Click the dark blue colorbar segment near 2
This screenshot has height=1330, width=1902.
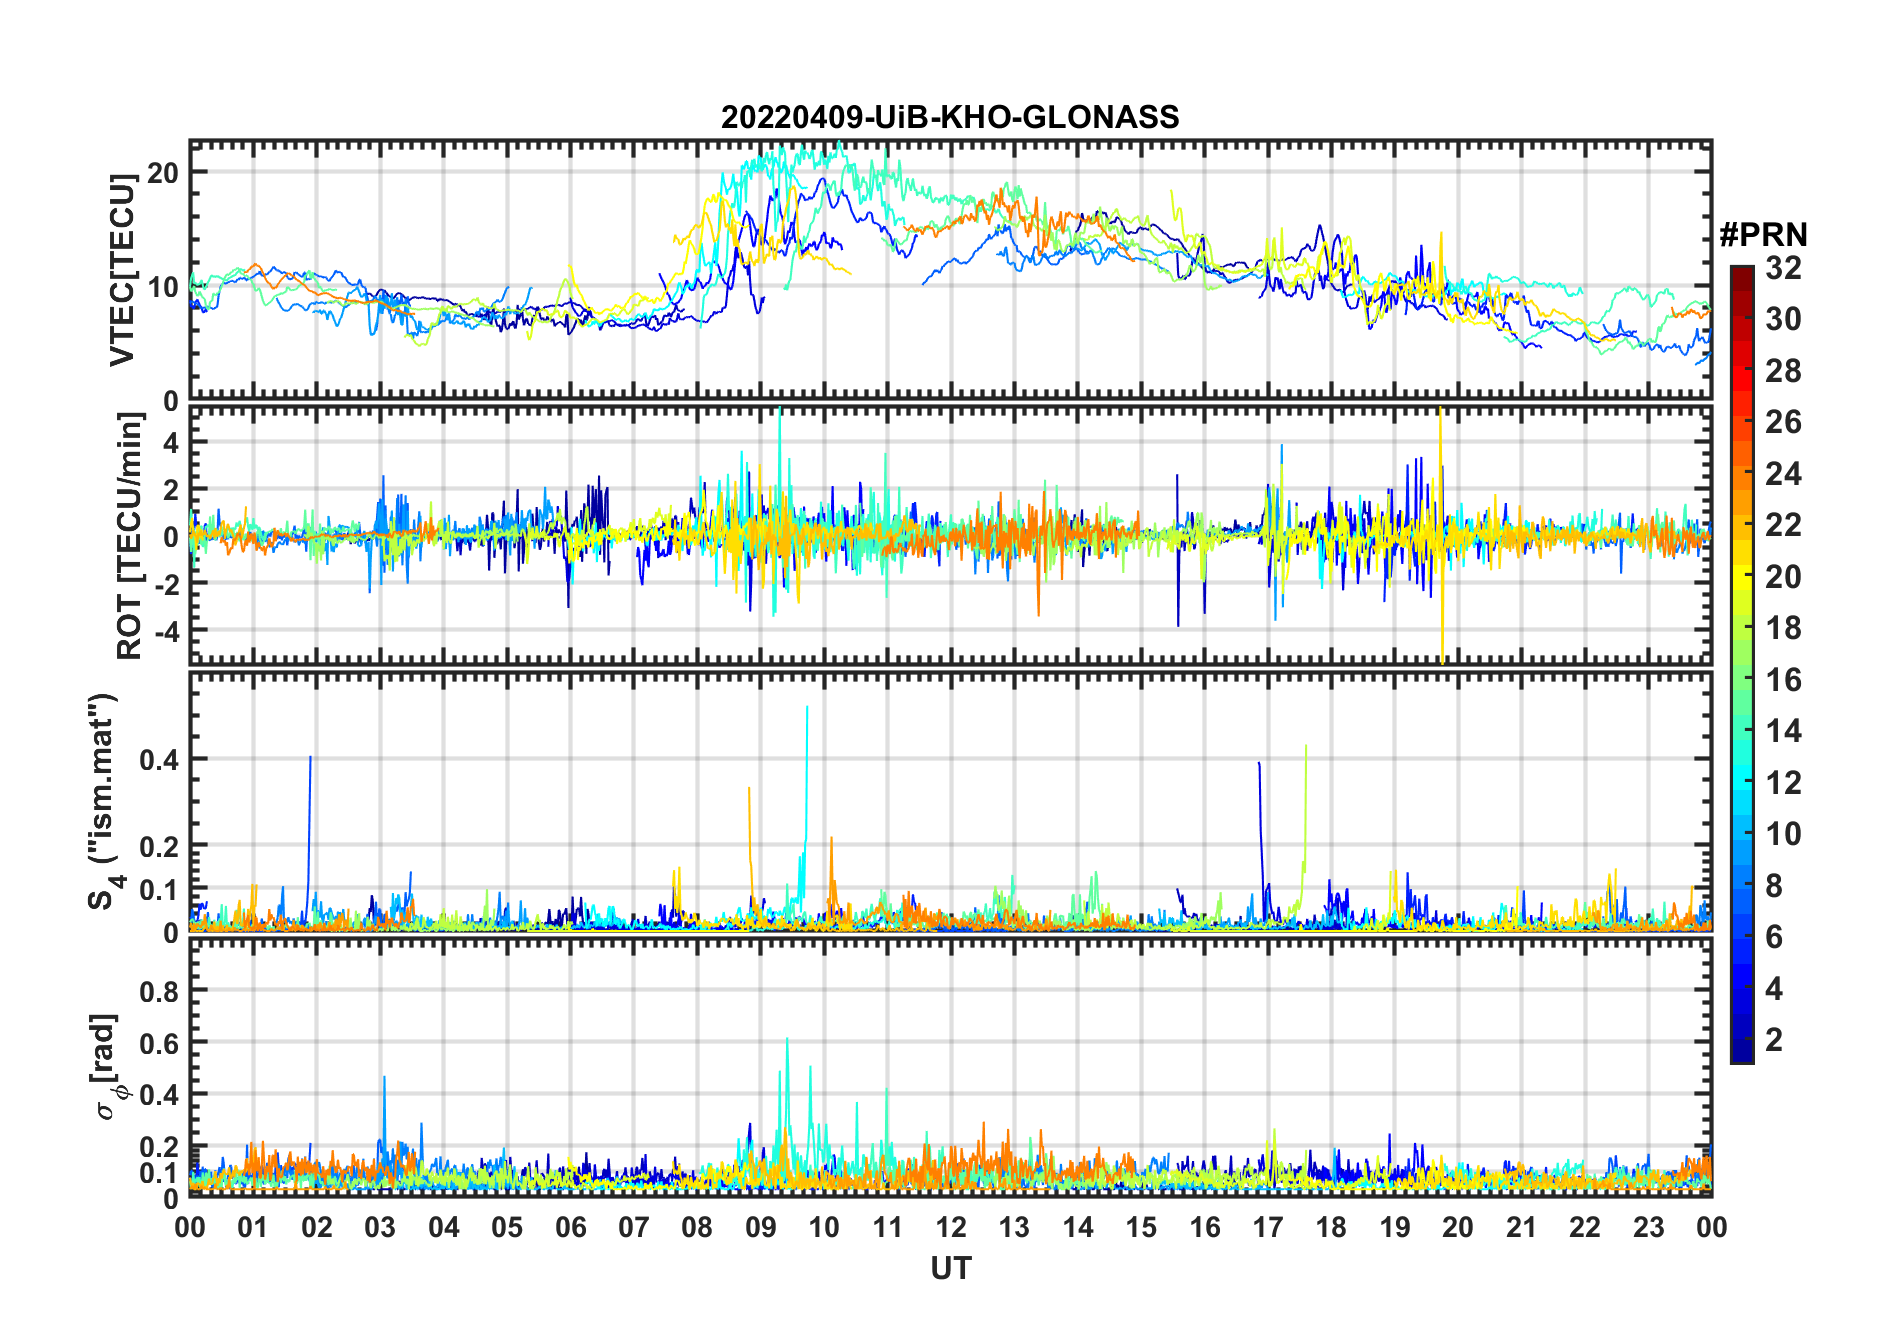tap(1742, 1039)
